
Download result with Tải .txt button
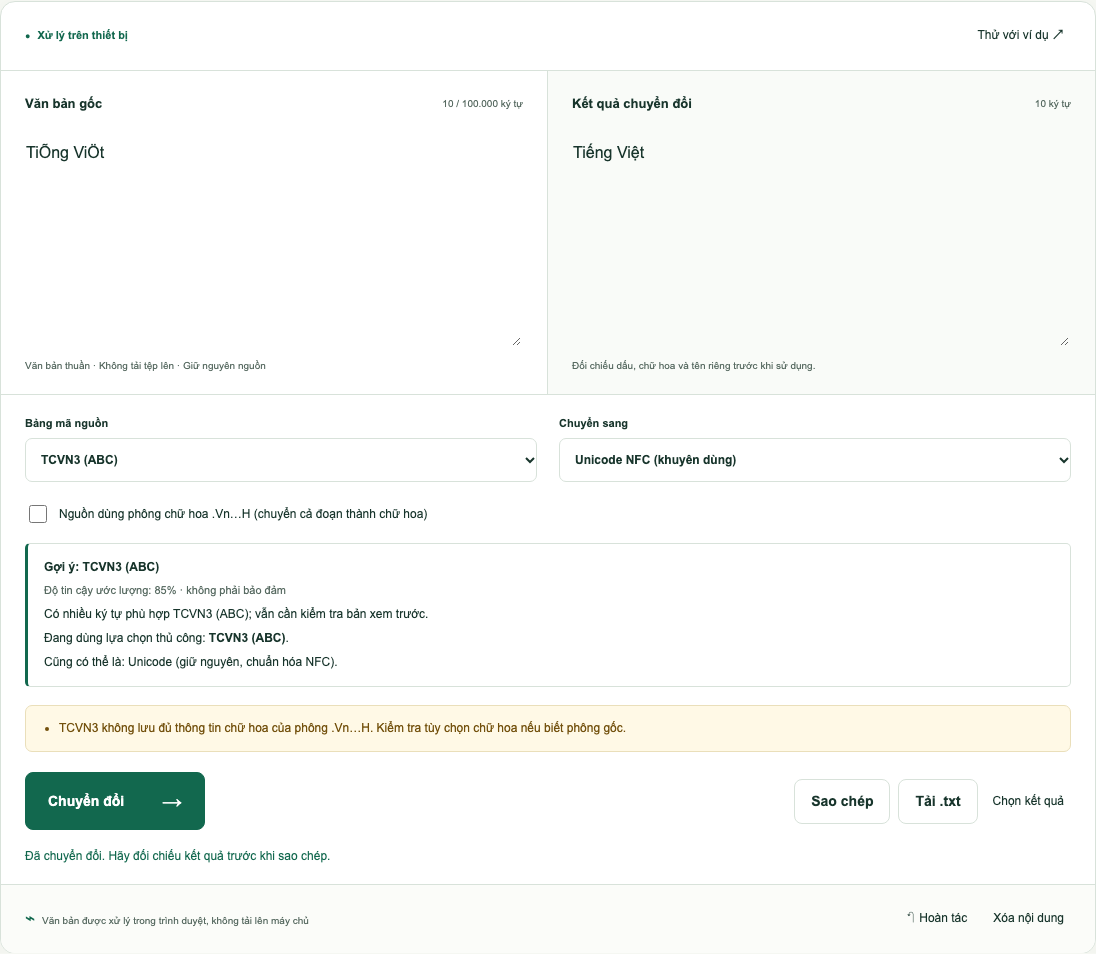pos(937,801)
